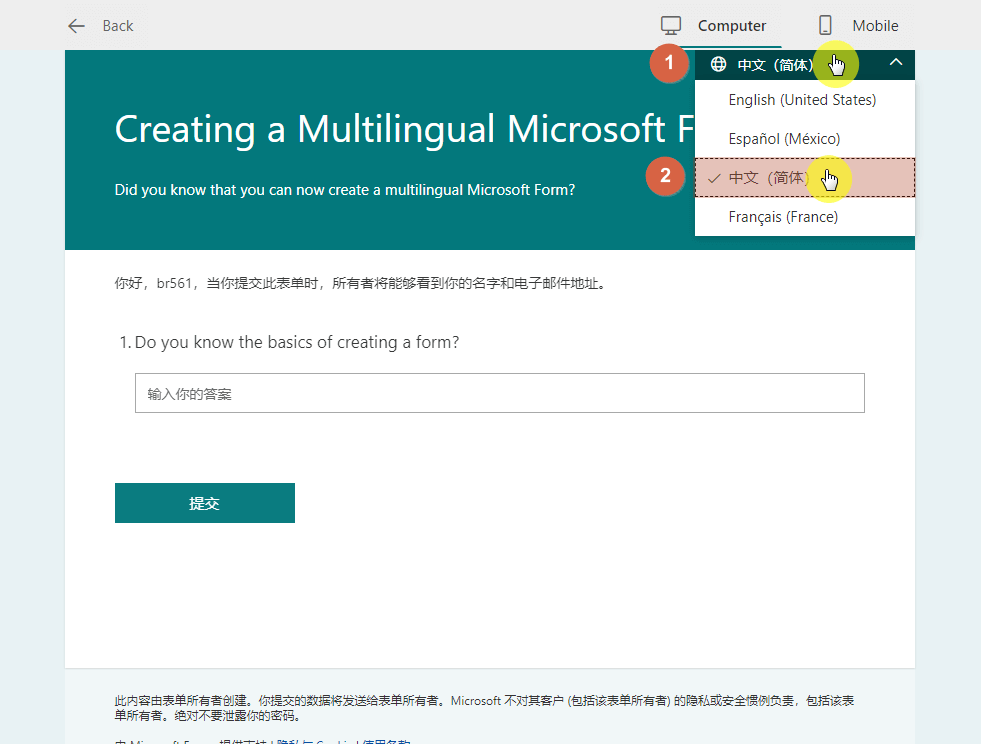981x744 pixels.
Task: Select Français (France) language
Action: pyautogui.click(x=805, y=217)
